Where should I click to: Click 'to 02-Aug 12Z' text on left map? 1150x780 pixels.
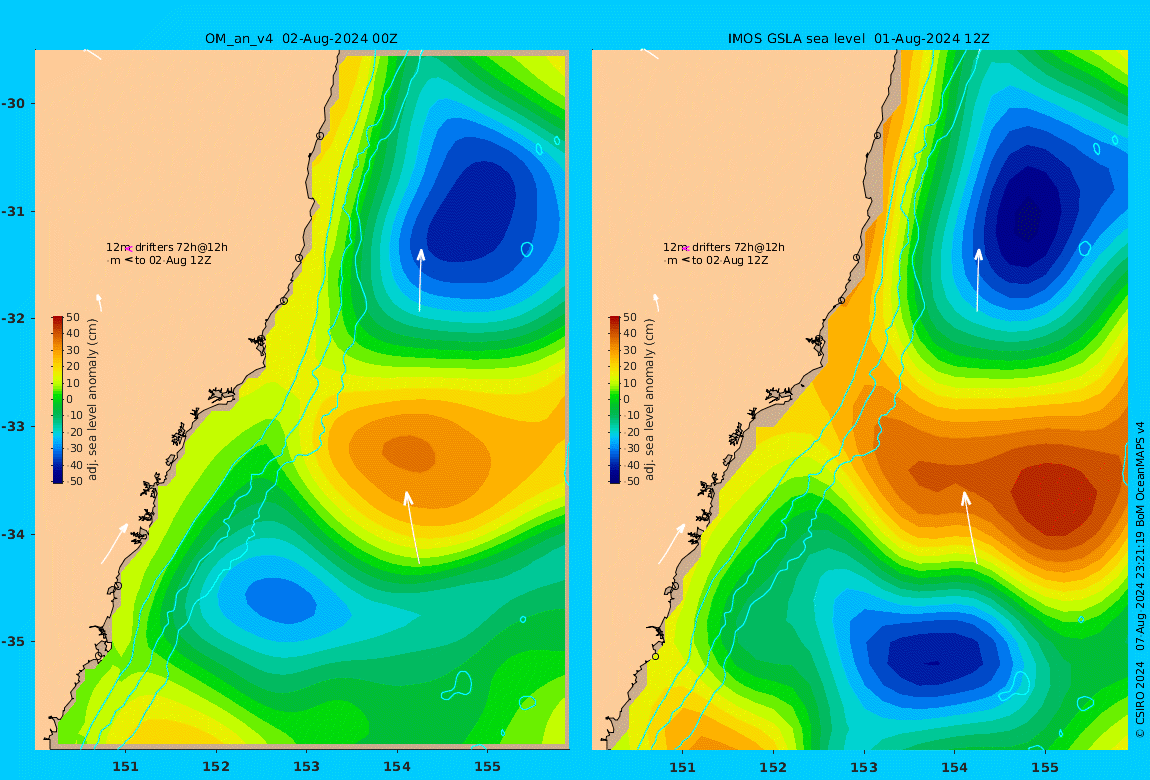[x=173, y=260]
